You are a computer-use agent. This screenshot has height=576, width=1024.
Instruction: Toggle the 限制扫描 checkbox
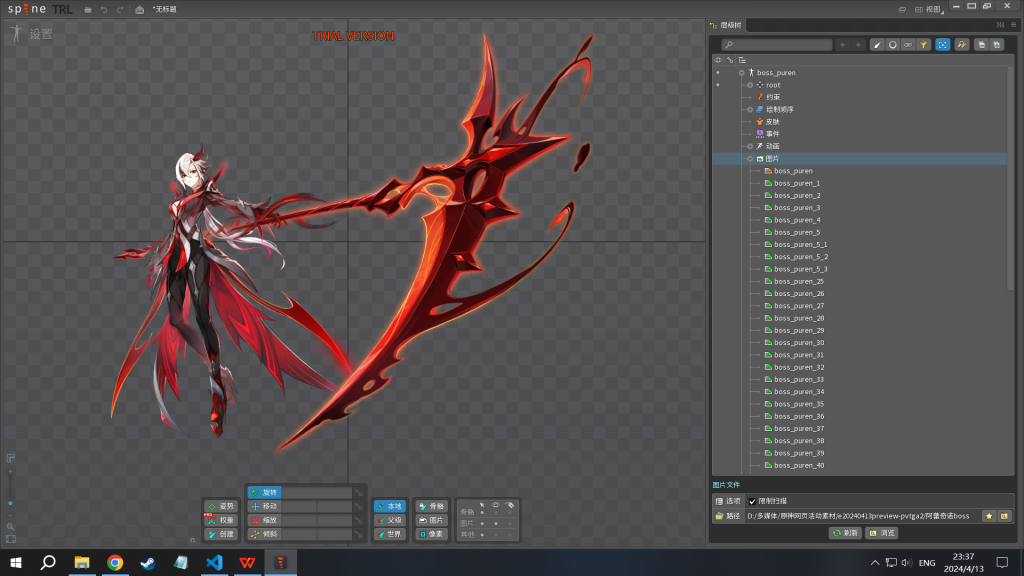pos(752,502)
